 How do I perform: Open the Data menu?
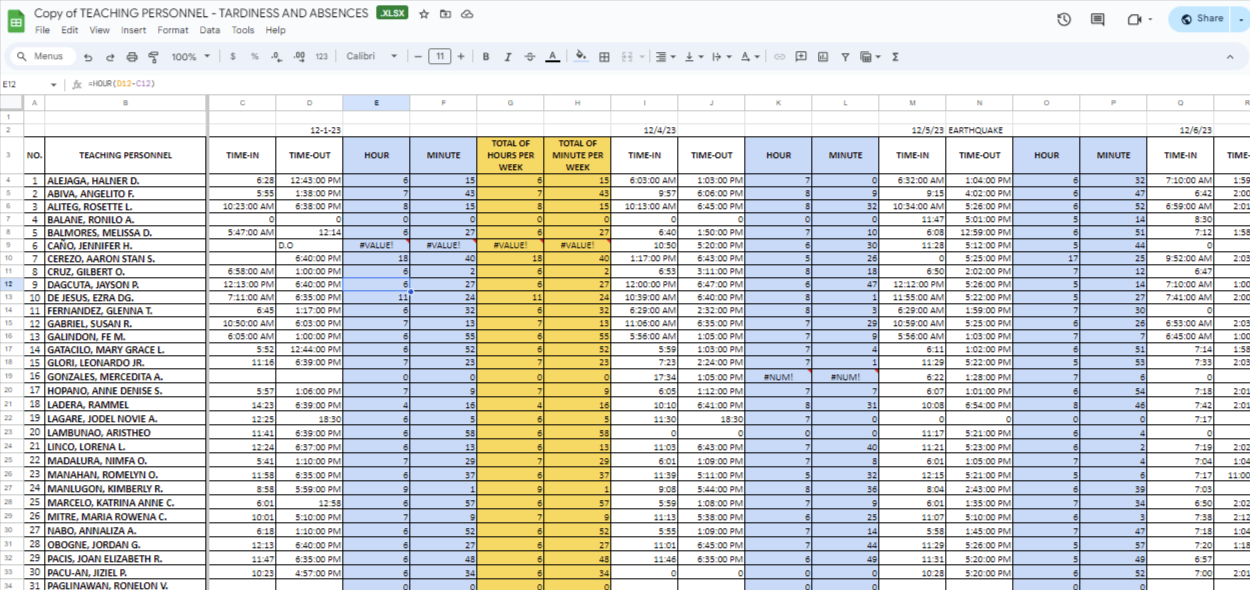[209, 30]
